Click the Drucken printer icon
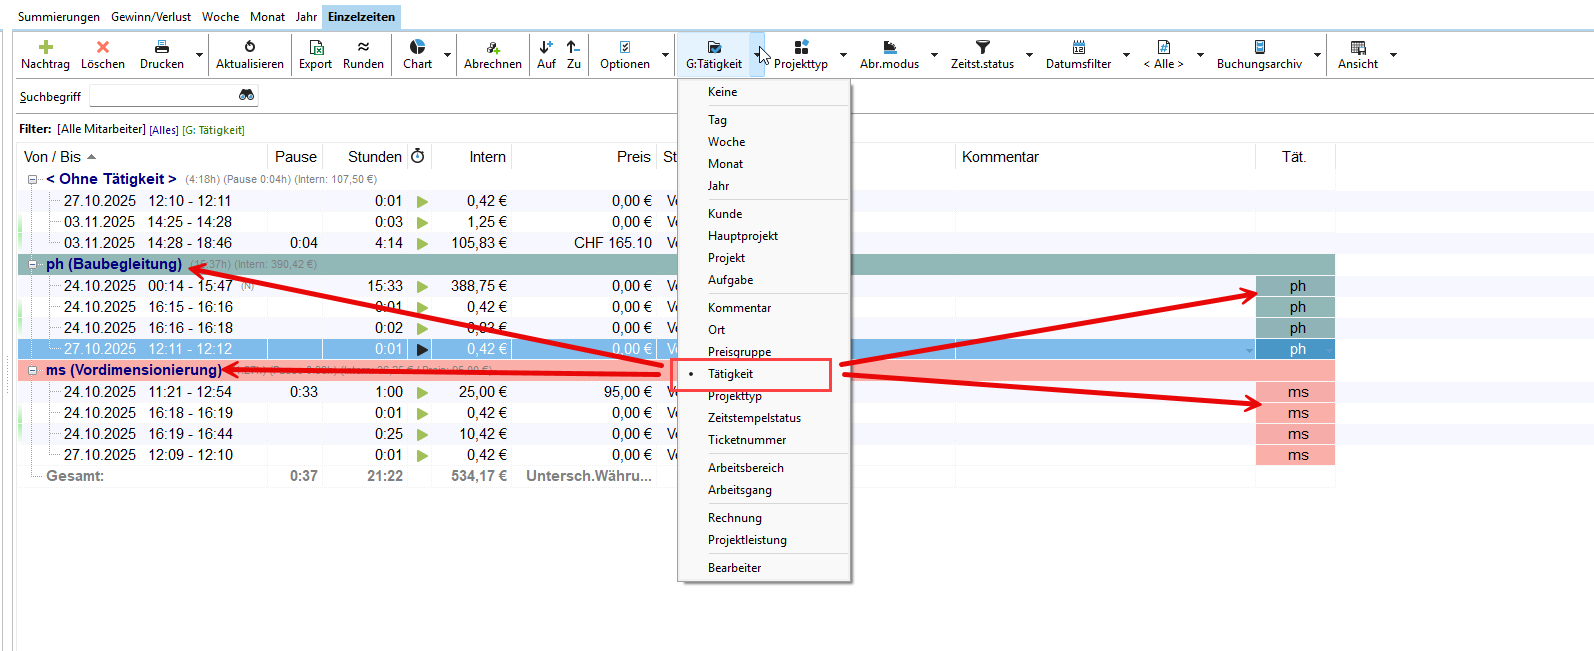 coord(162,47)
